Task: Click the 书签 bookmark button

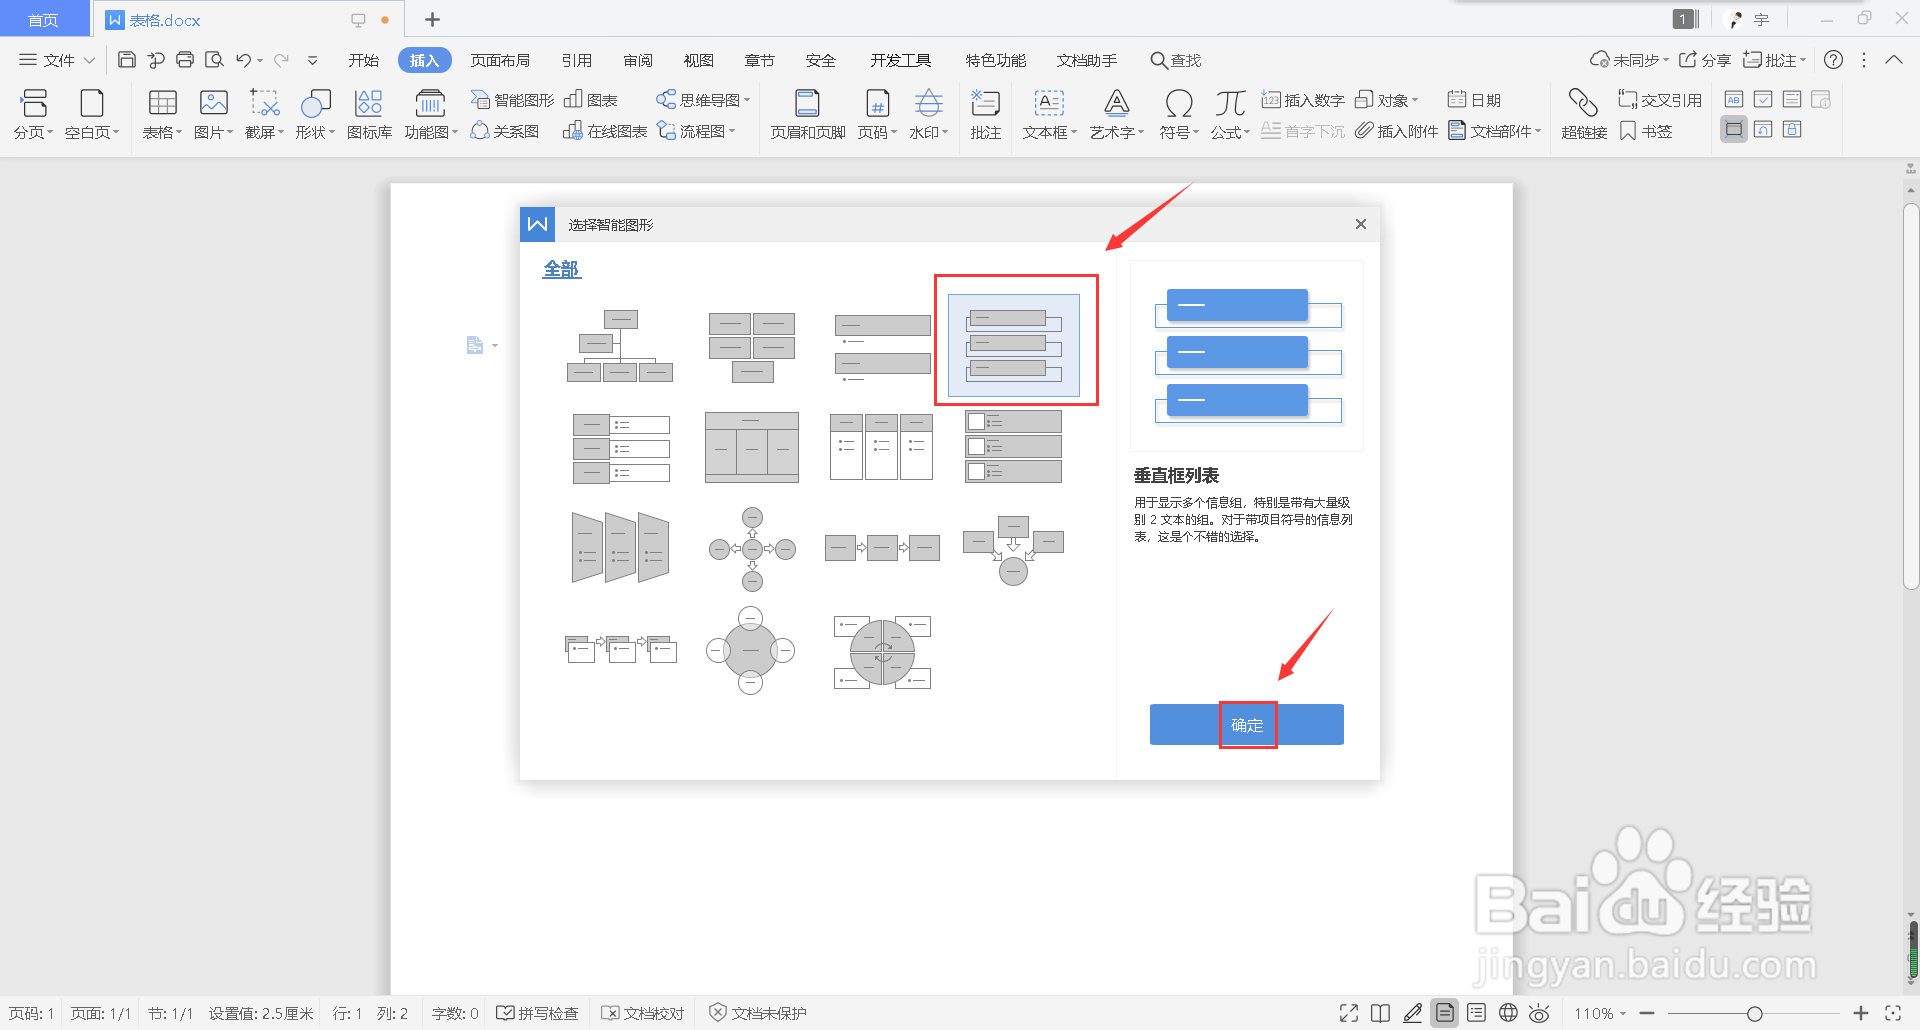Action: (1646, 131)
